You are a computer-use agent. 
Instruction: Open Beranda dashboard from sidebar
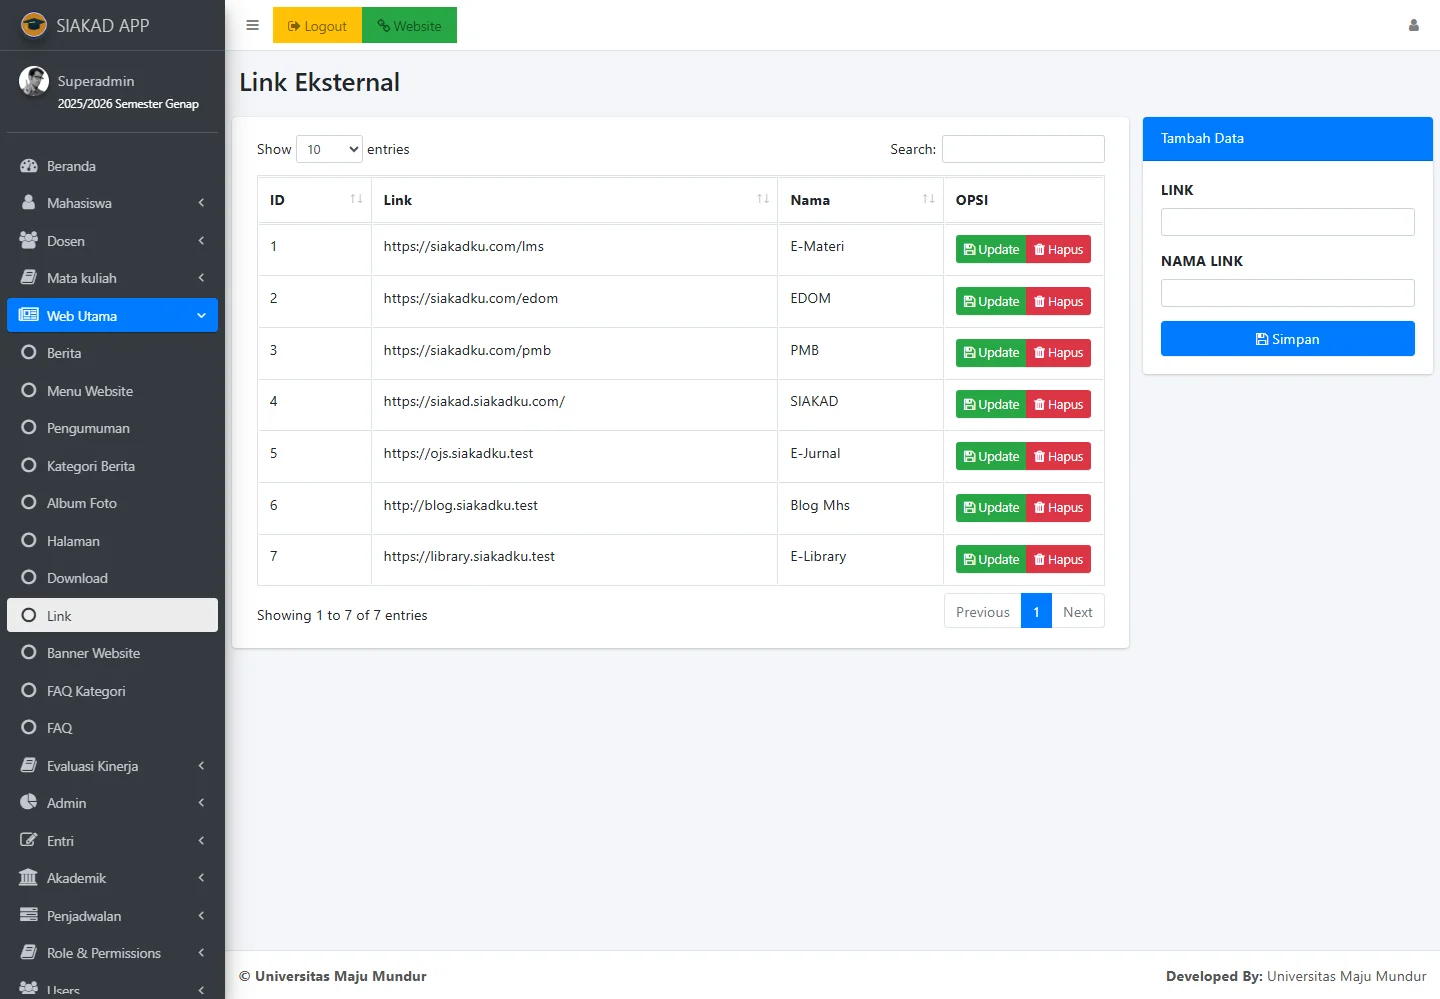tap(71, 166)
